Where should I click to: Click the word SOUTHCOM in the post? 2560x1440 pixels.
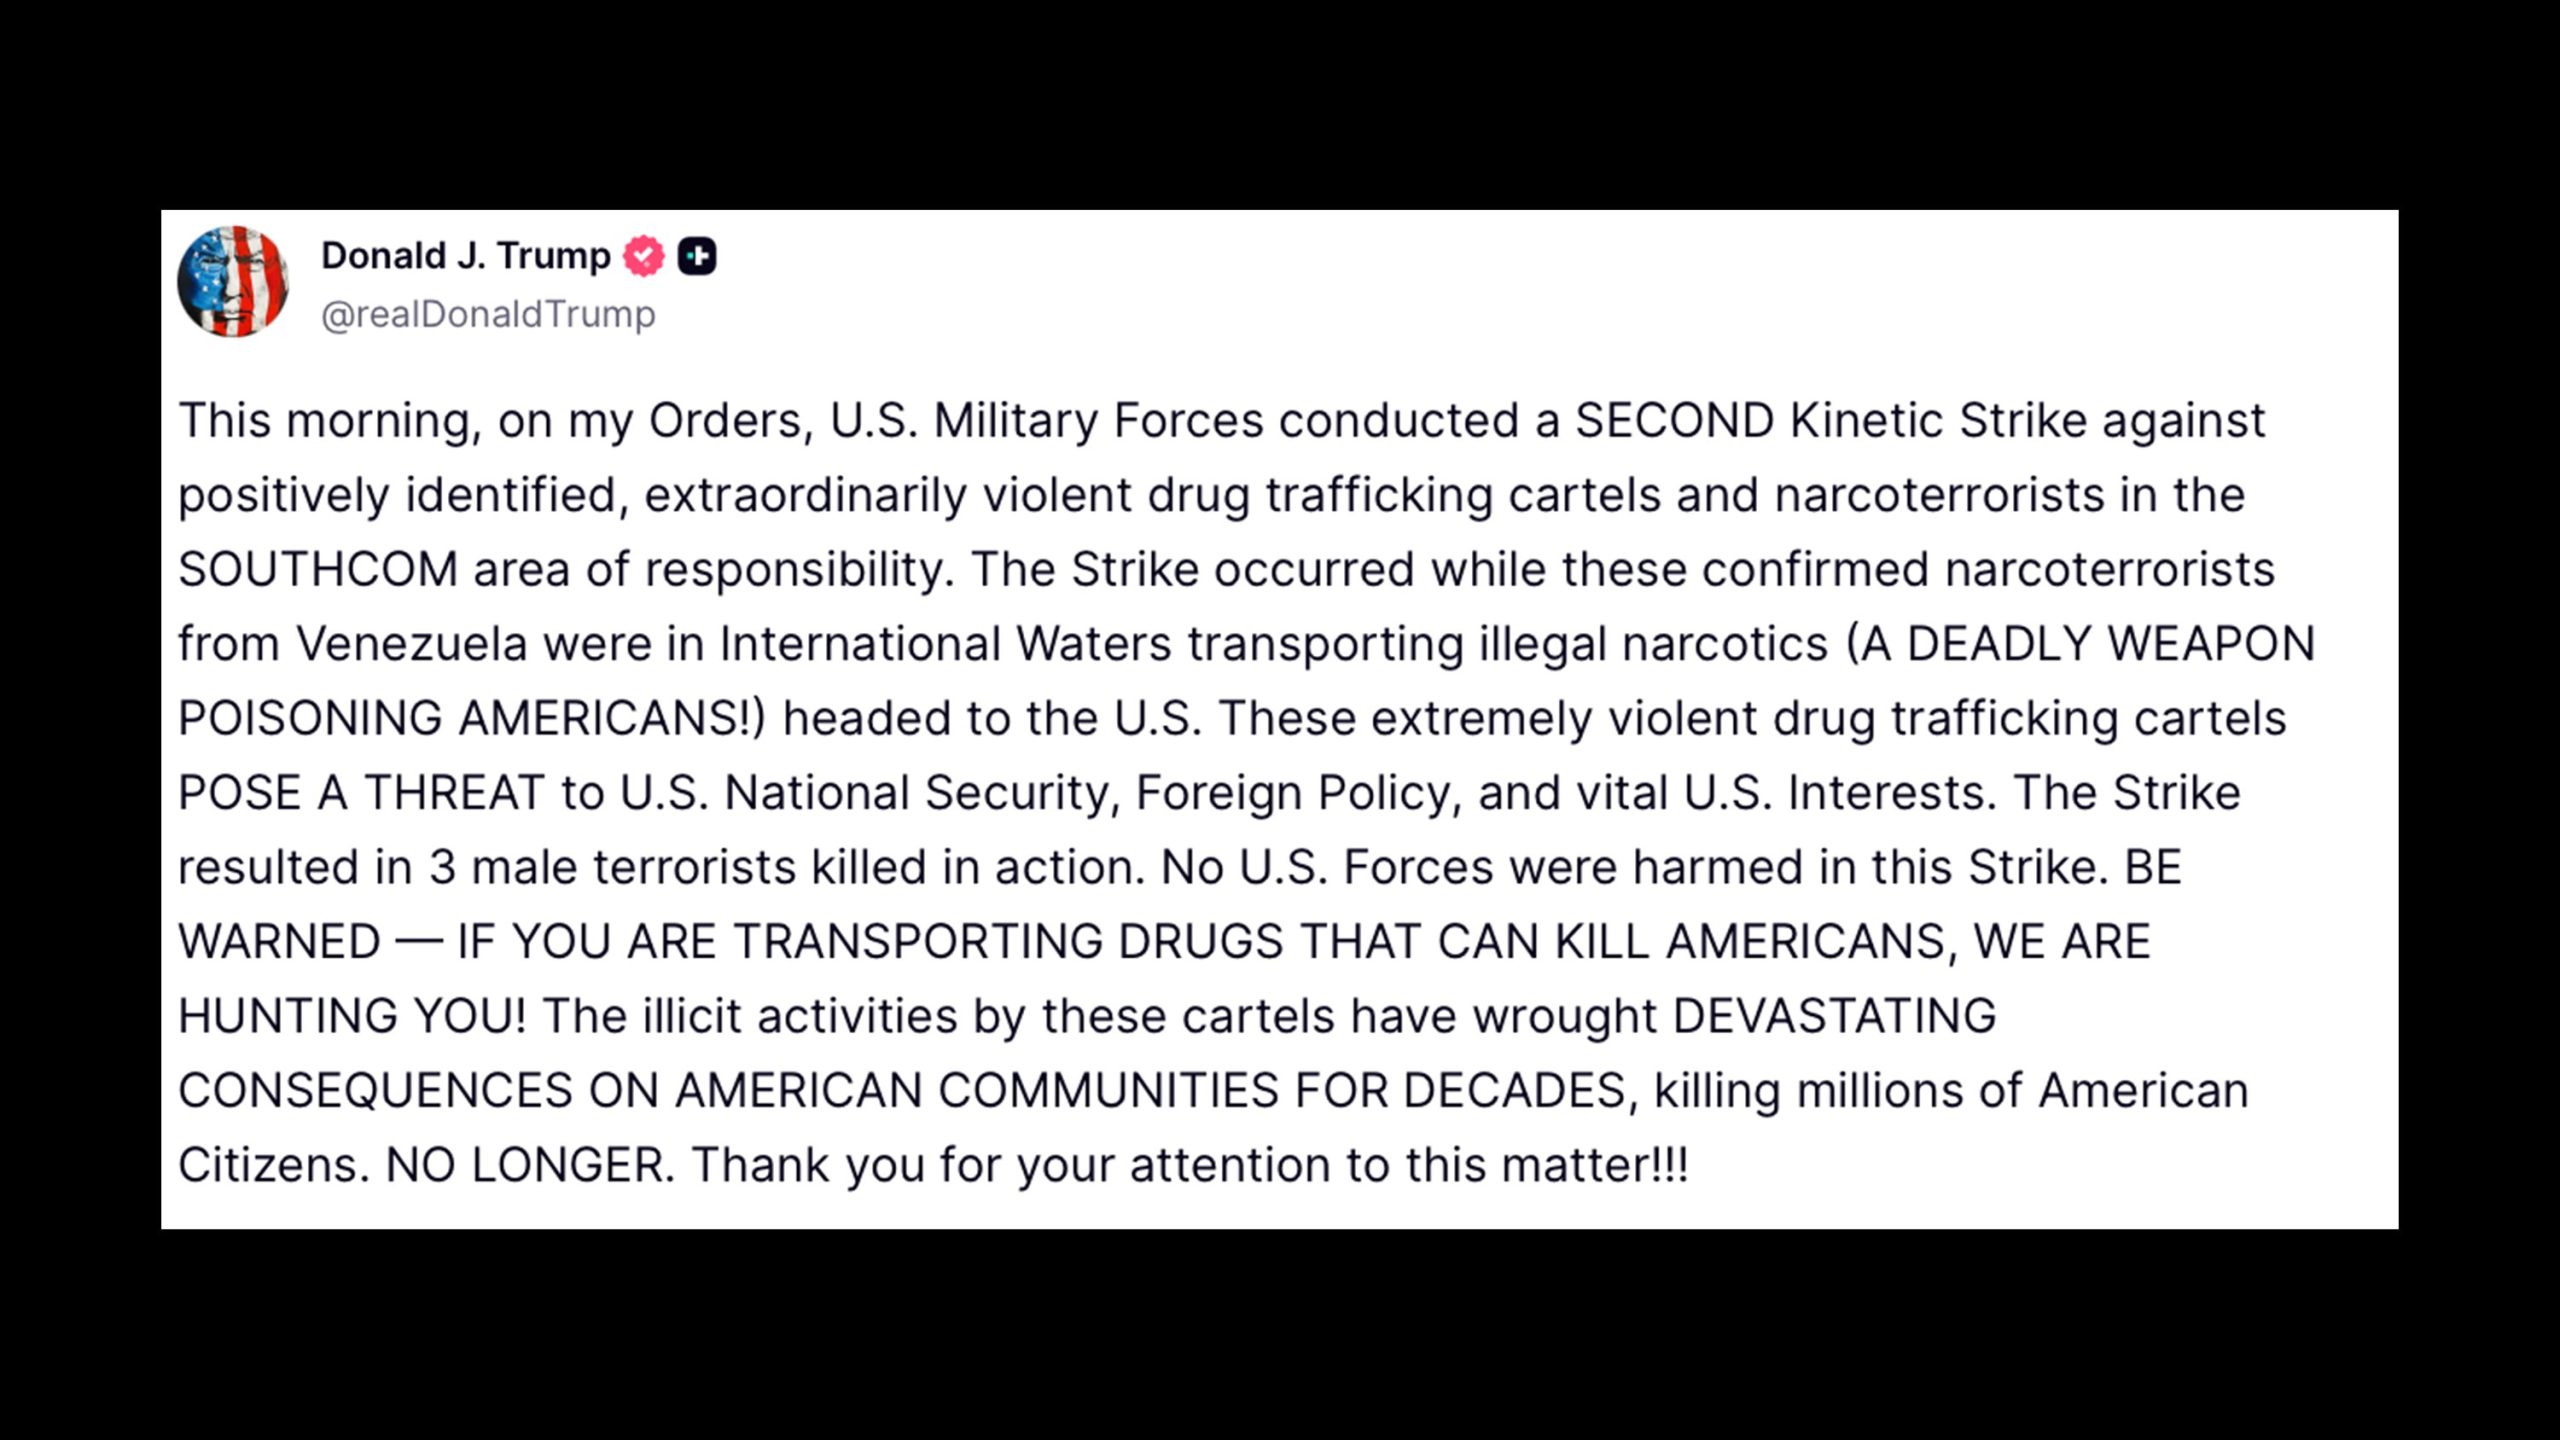[x=317, y=570]
